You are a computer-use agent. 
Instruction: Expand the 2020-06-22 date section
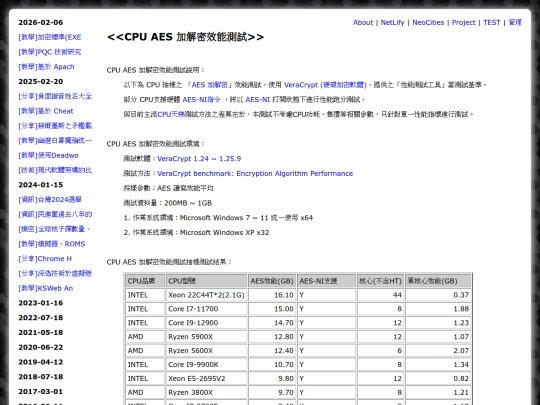(x=41, y=347)
